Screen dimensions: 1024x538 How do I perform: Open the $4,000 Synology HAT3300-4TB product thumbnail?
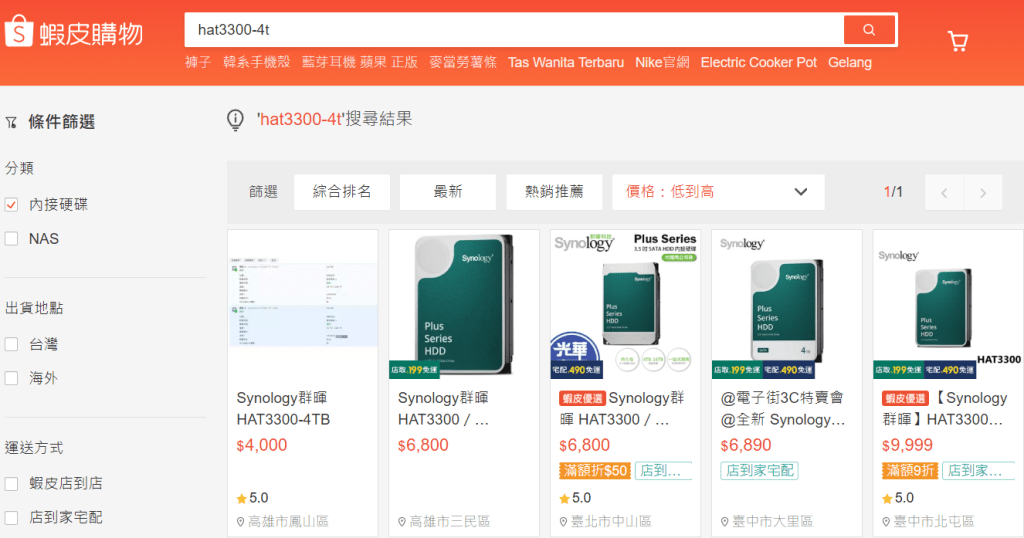point(303,303)
